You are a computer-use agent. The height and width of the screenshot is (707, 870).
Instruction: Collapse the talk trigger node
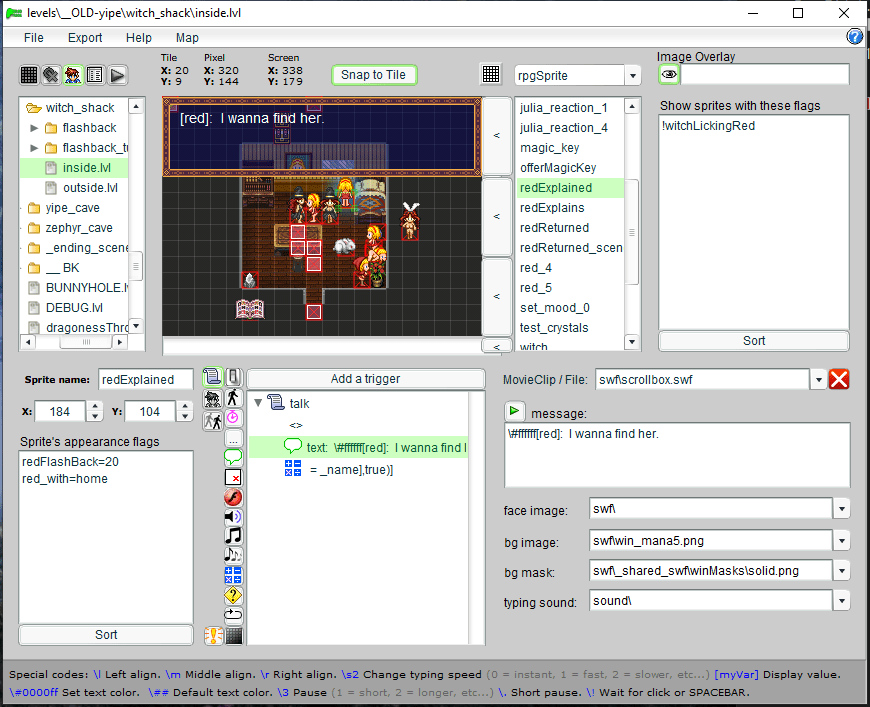tap(259, 403)
